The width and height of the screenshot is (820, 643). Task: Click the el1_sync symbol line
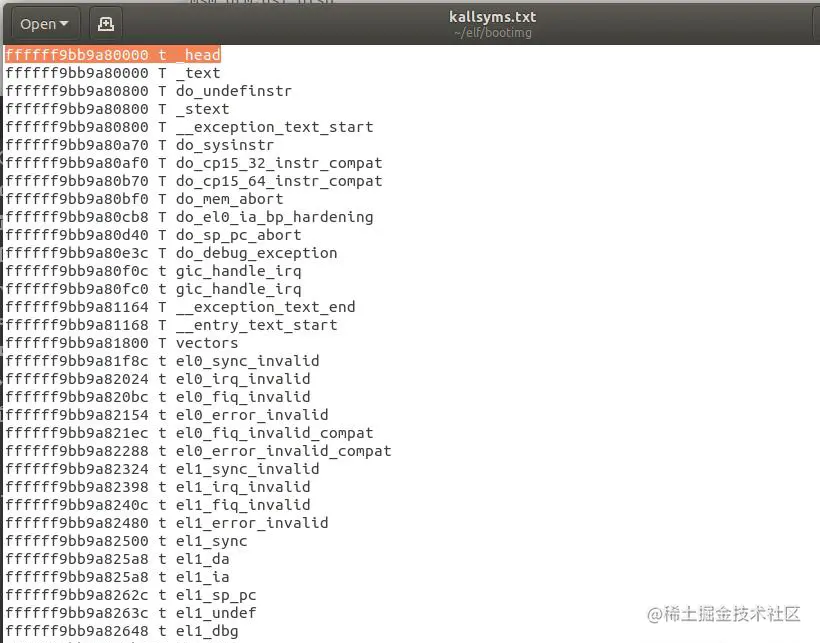click(x=126, y=541)
